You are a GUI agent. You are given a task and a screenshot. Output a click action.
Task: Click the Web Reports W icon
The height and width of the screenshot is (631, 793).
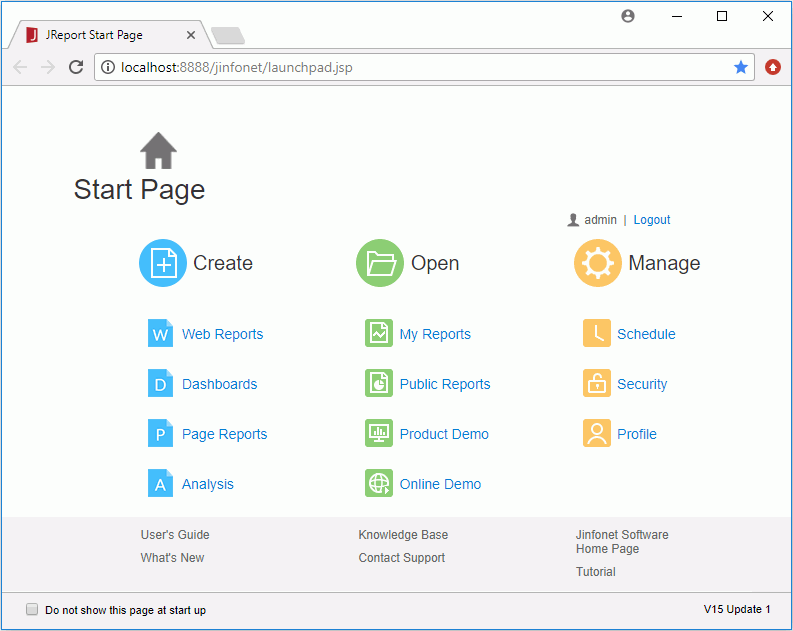coord(160,333)
